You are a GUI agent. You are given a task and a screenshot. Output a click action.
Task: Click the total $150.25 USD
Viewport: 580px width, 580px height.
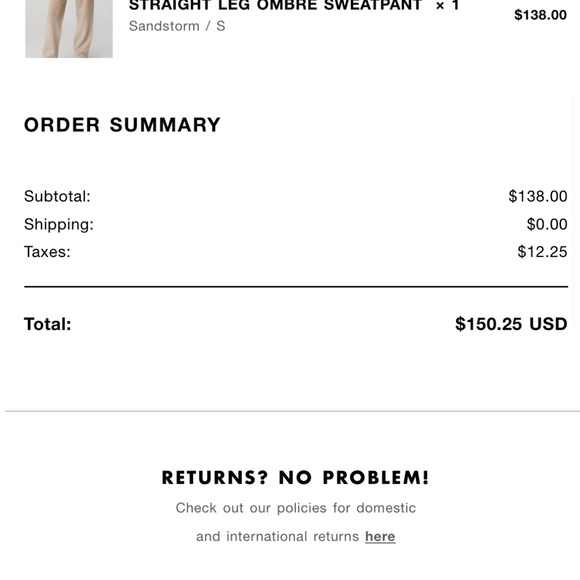tap(511, 324)
